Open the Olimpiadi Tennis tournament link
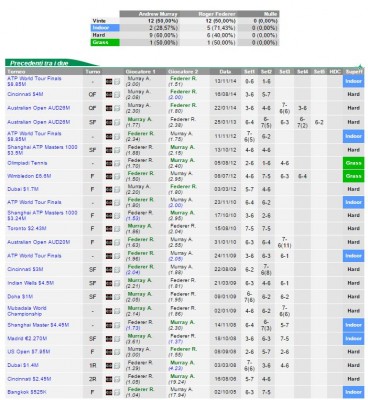 point(27,163)
